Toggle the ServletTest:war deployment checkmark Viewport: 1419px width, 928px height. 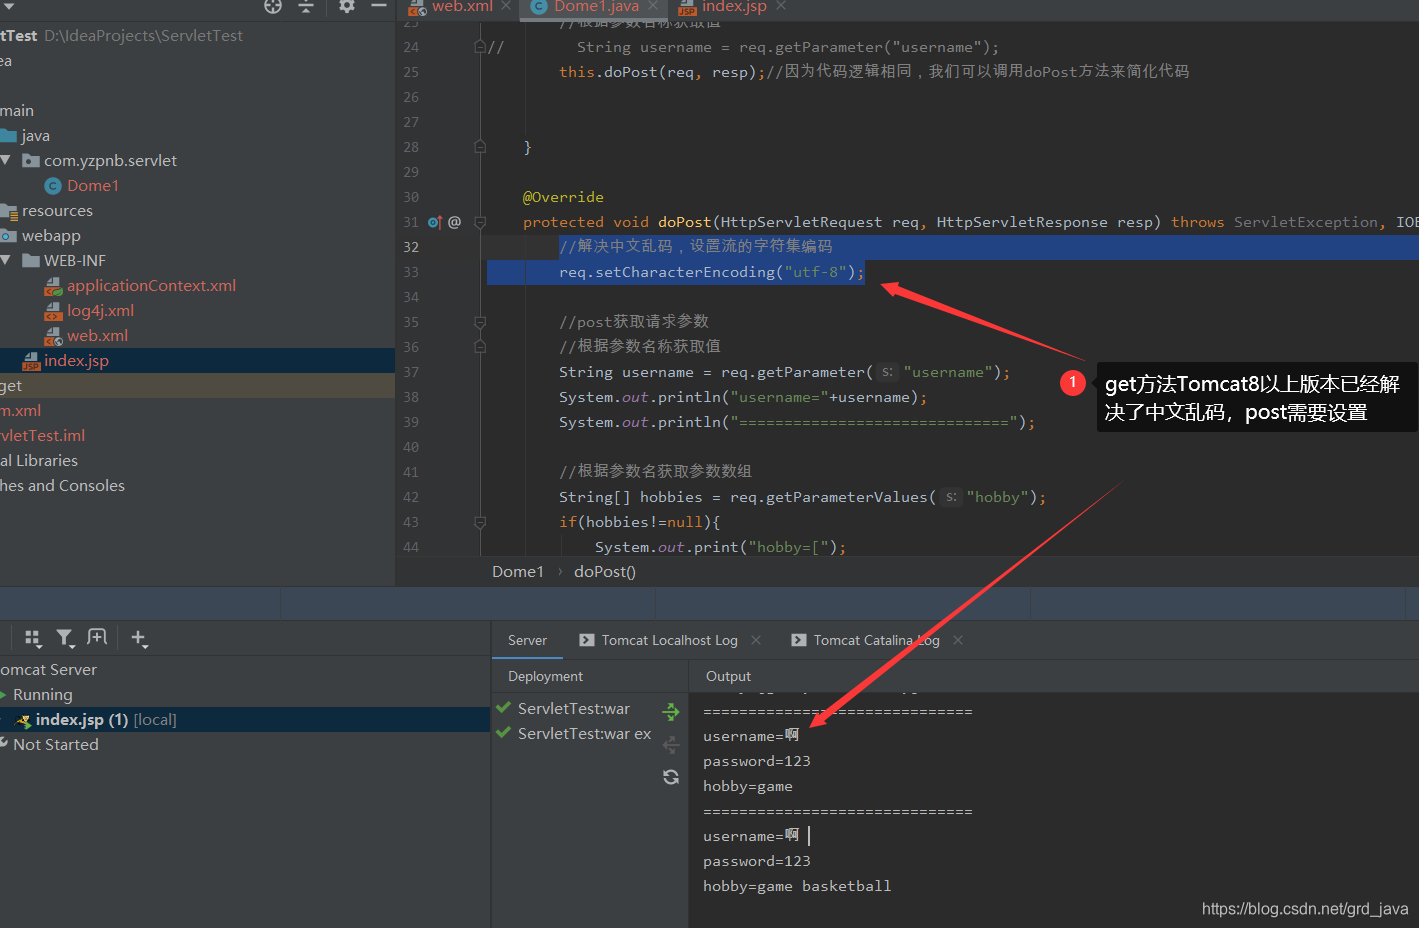504,708
